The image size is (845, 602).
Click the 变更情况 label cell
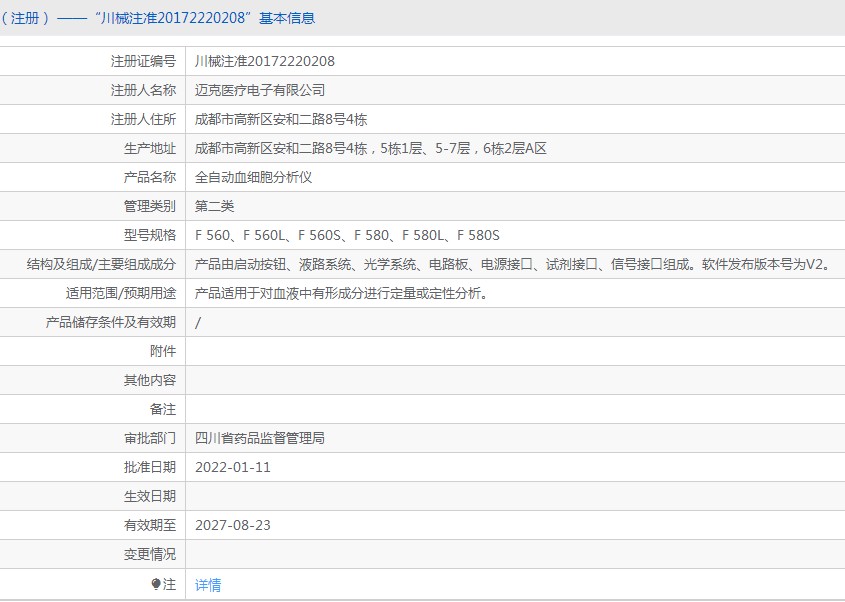pos(93,555)
